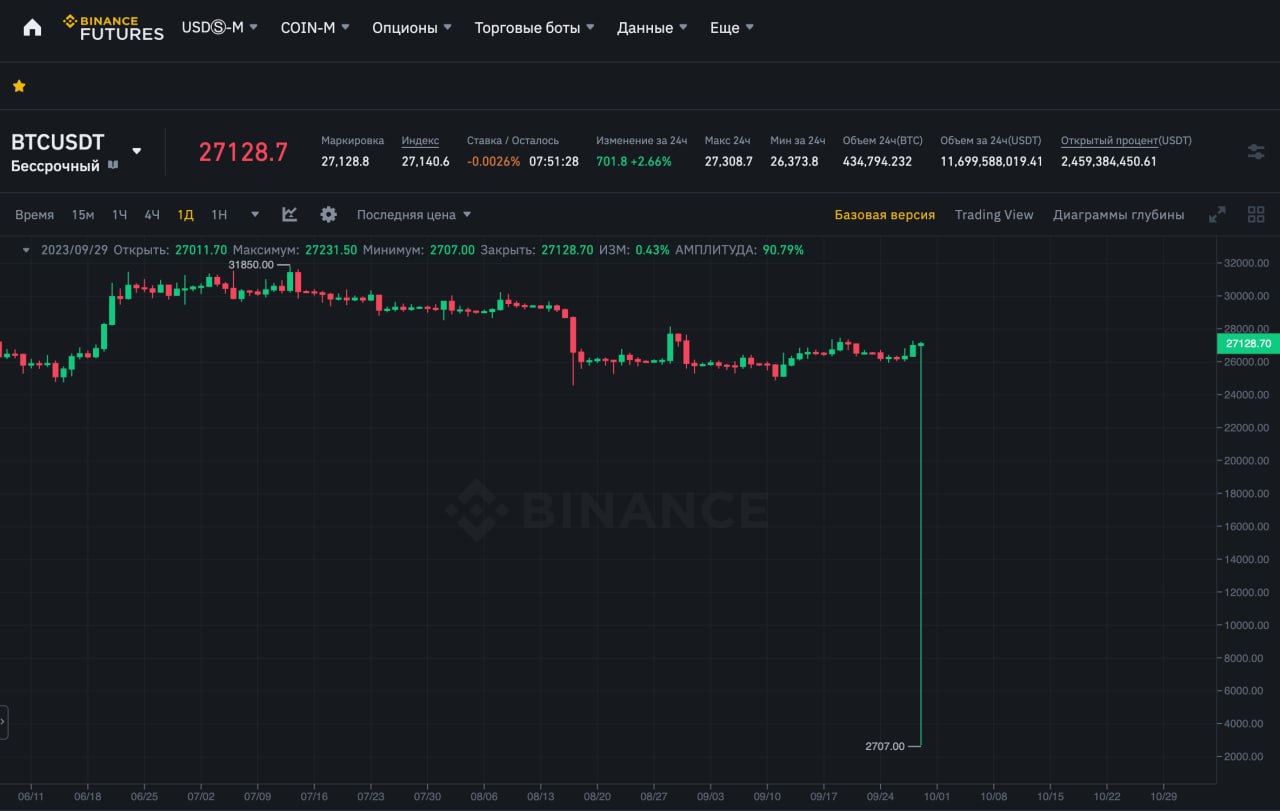Switch to the Trading View tab
The width and height of the screenshot is (1280, 811).
coord(993,215)
